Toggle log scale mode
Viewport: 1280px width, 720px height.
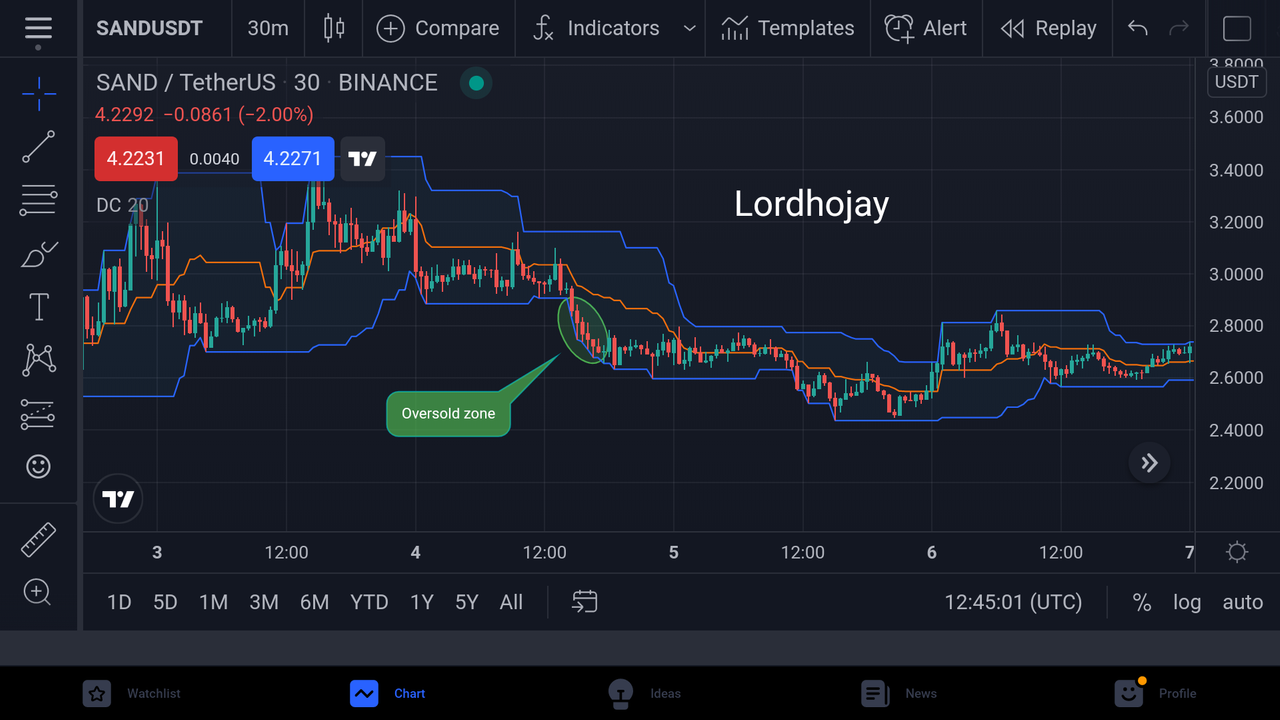[x=1187, y=602]
